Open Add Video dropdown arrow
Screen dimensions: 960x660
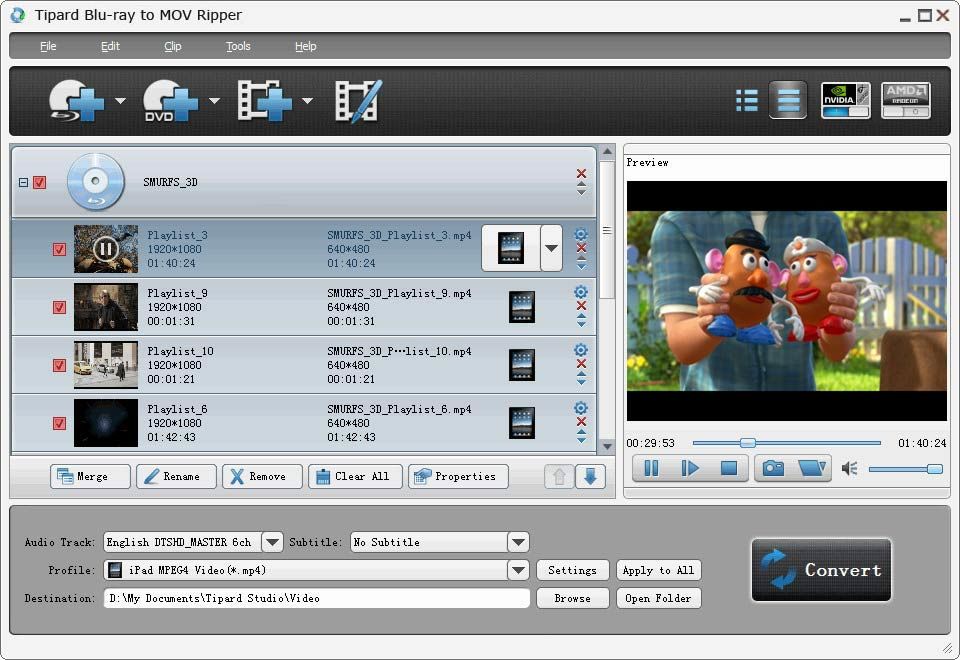pyautogui.click(x=307, y=100)
